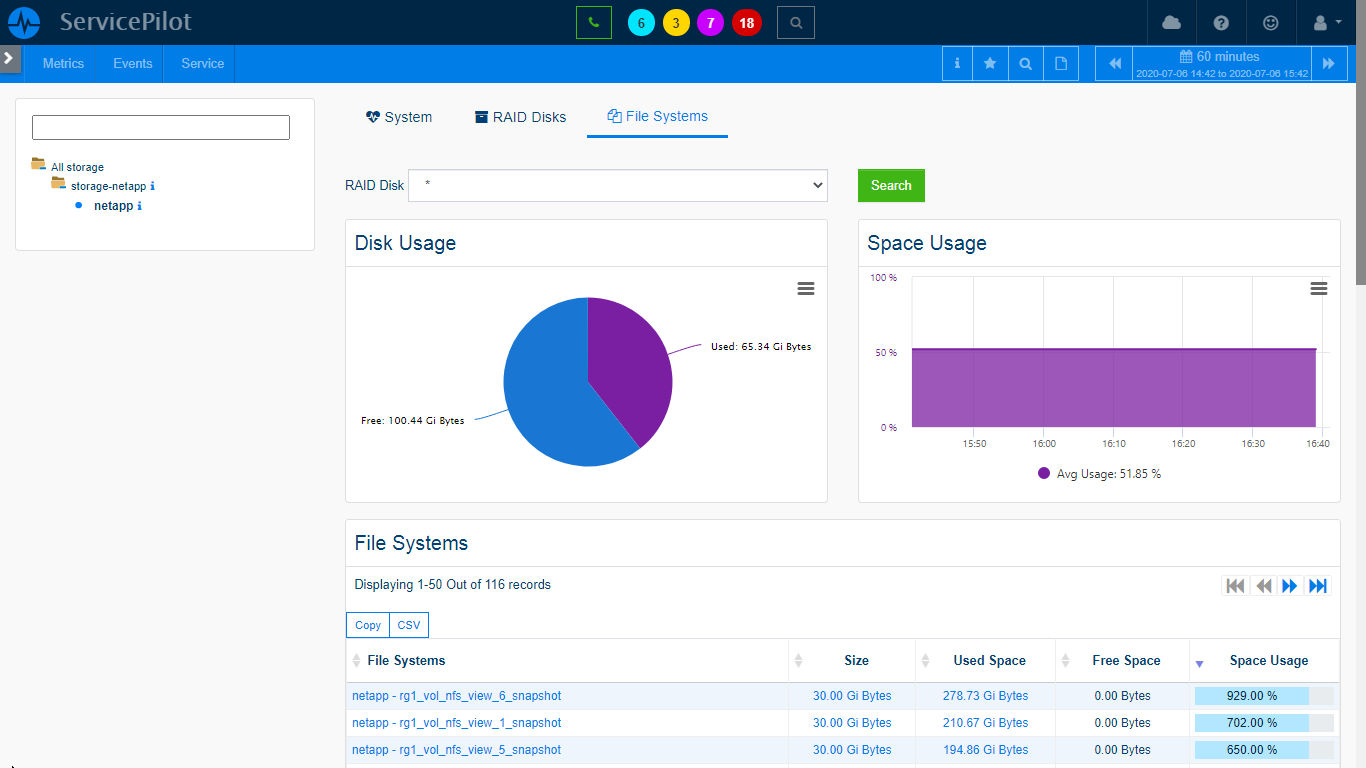1366x768 pixels.
Task: Toggle Space Usage column sort order
Action: (1199, 661)
